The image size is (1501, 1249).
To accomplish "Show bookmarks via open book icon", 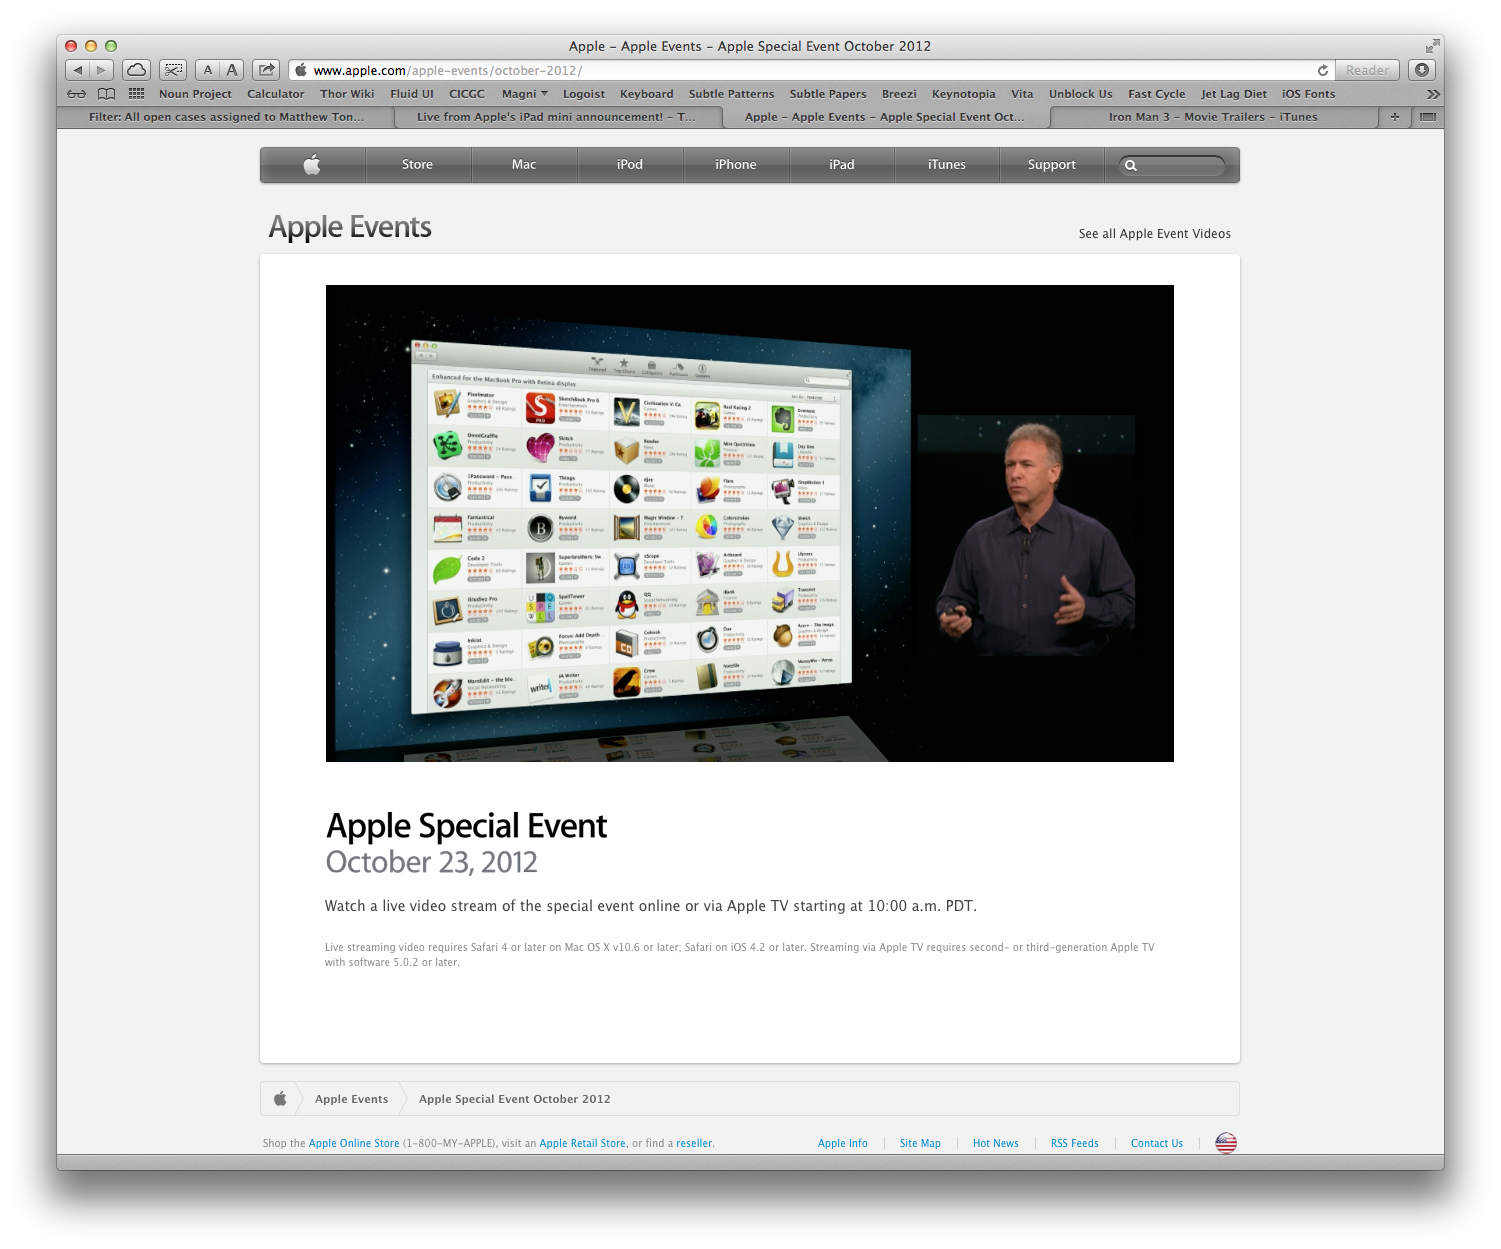I will [x=106, y=94].
